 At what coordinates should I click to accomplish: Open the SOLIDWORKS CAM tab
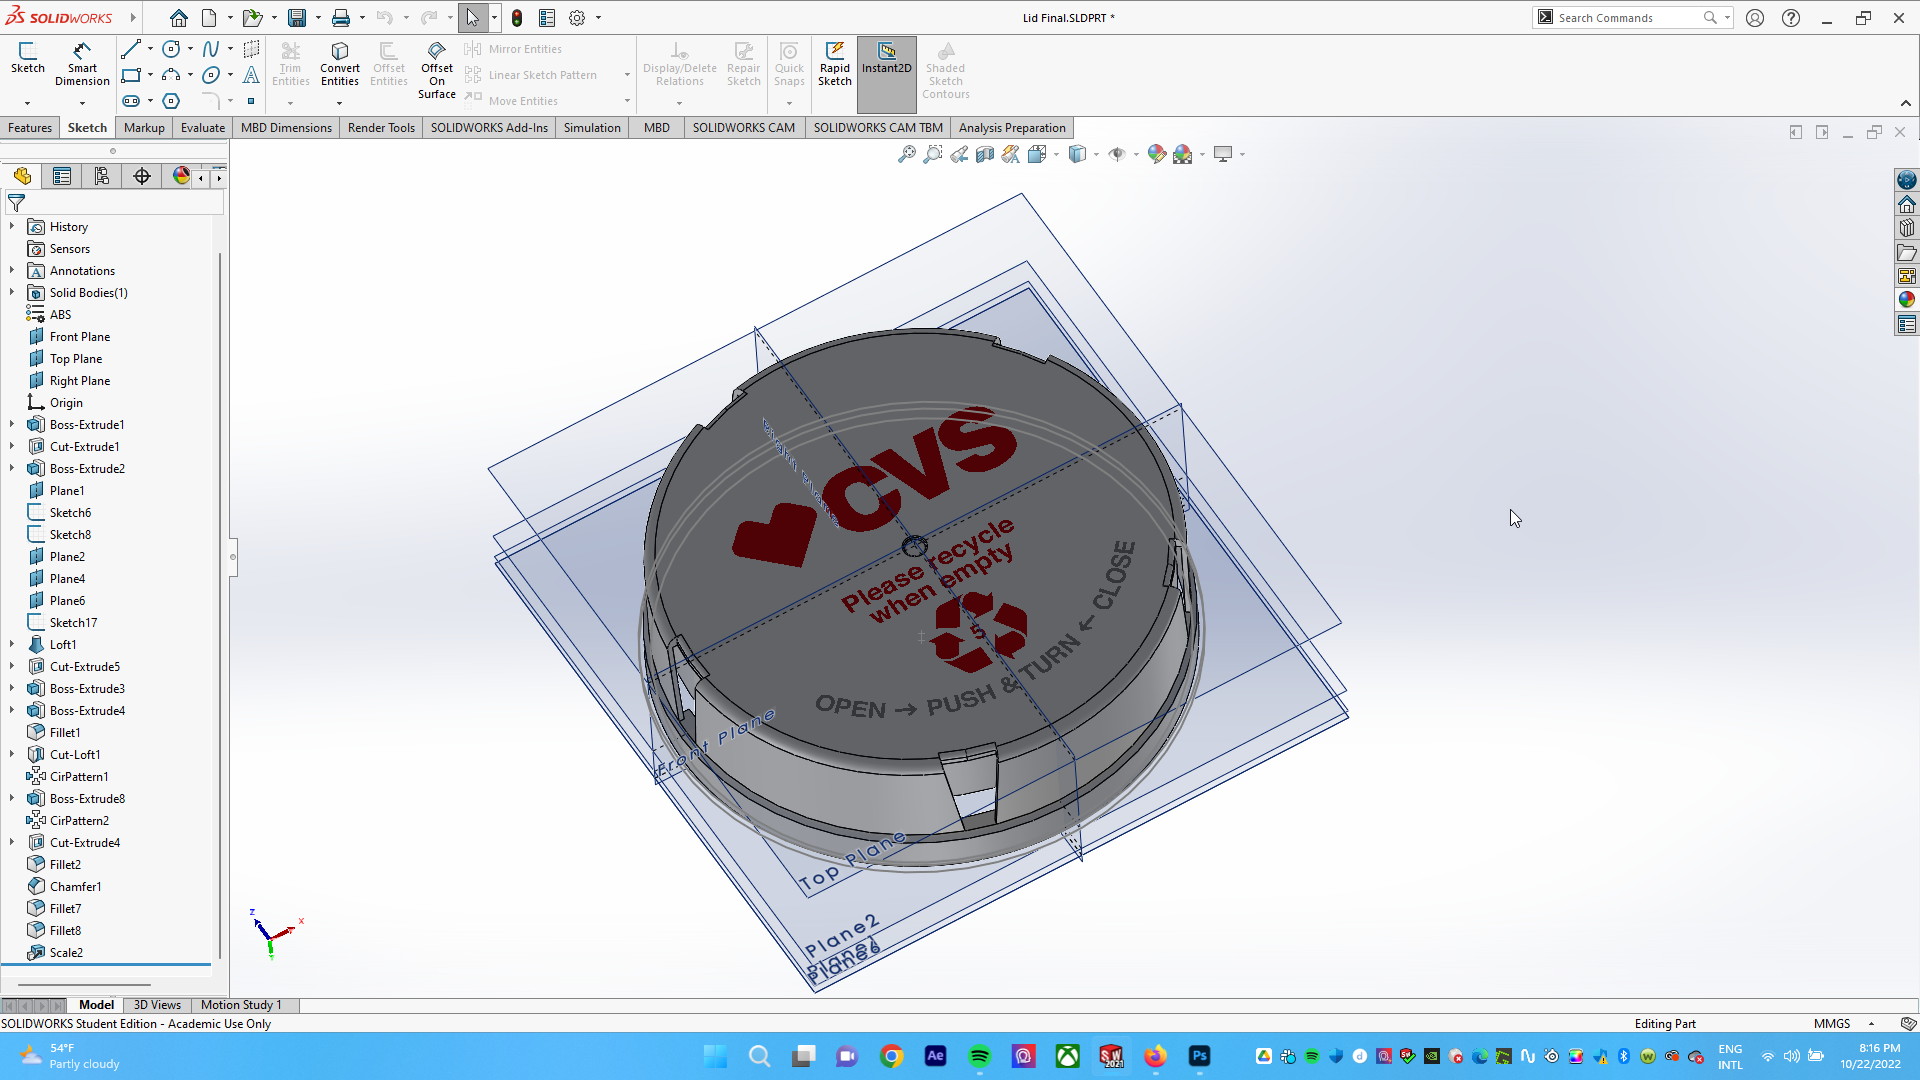[744, 128]
